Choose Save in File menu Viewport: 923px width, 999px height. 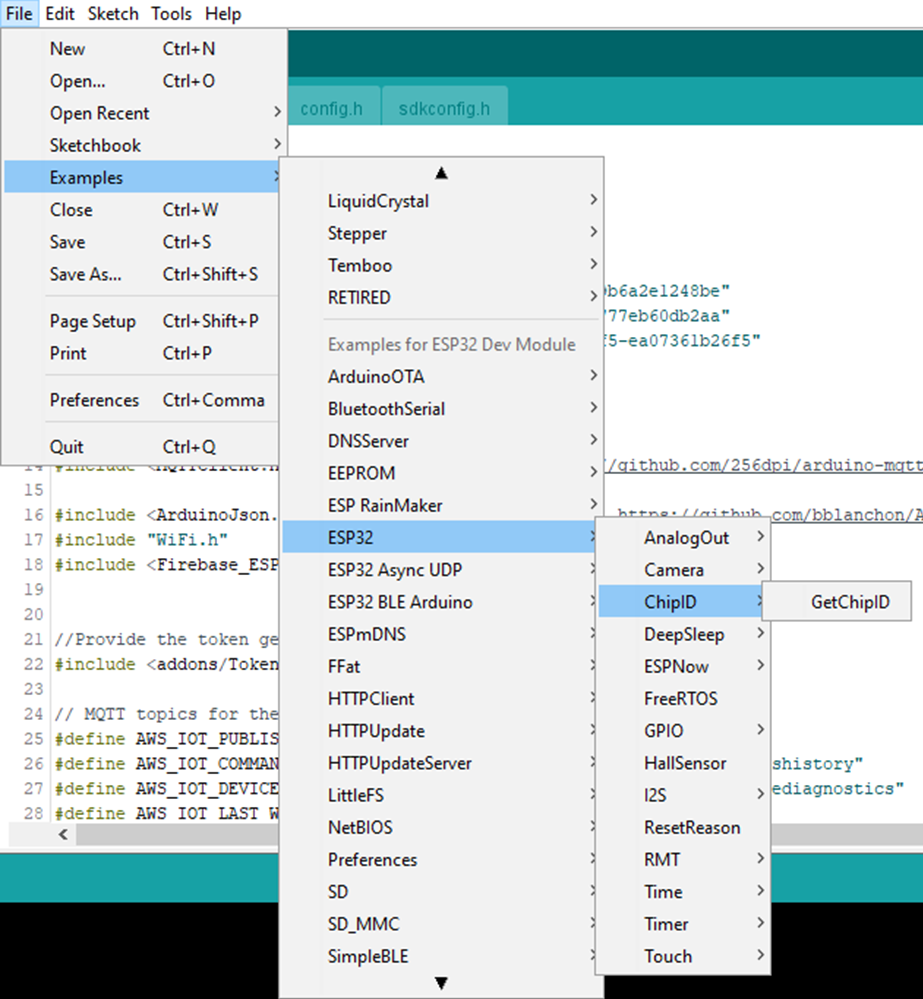pos(143,241)
